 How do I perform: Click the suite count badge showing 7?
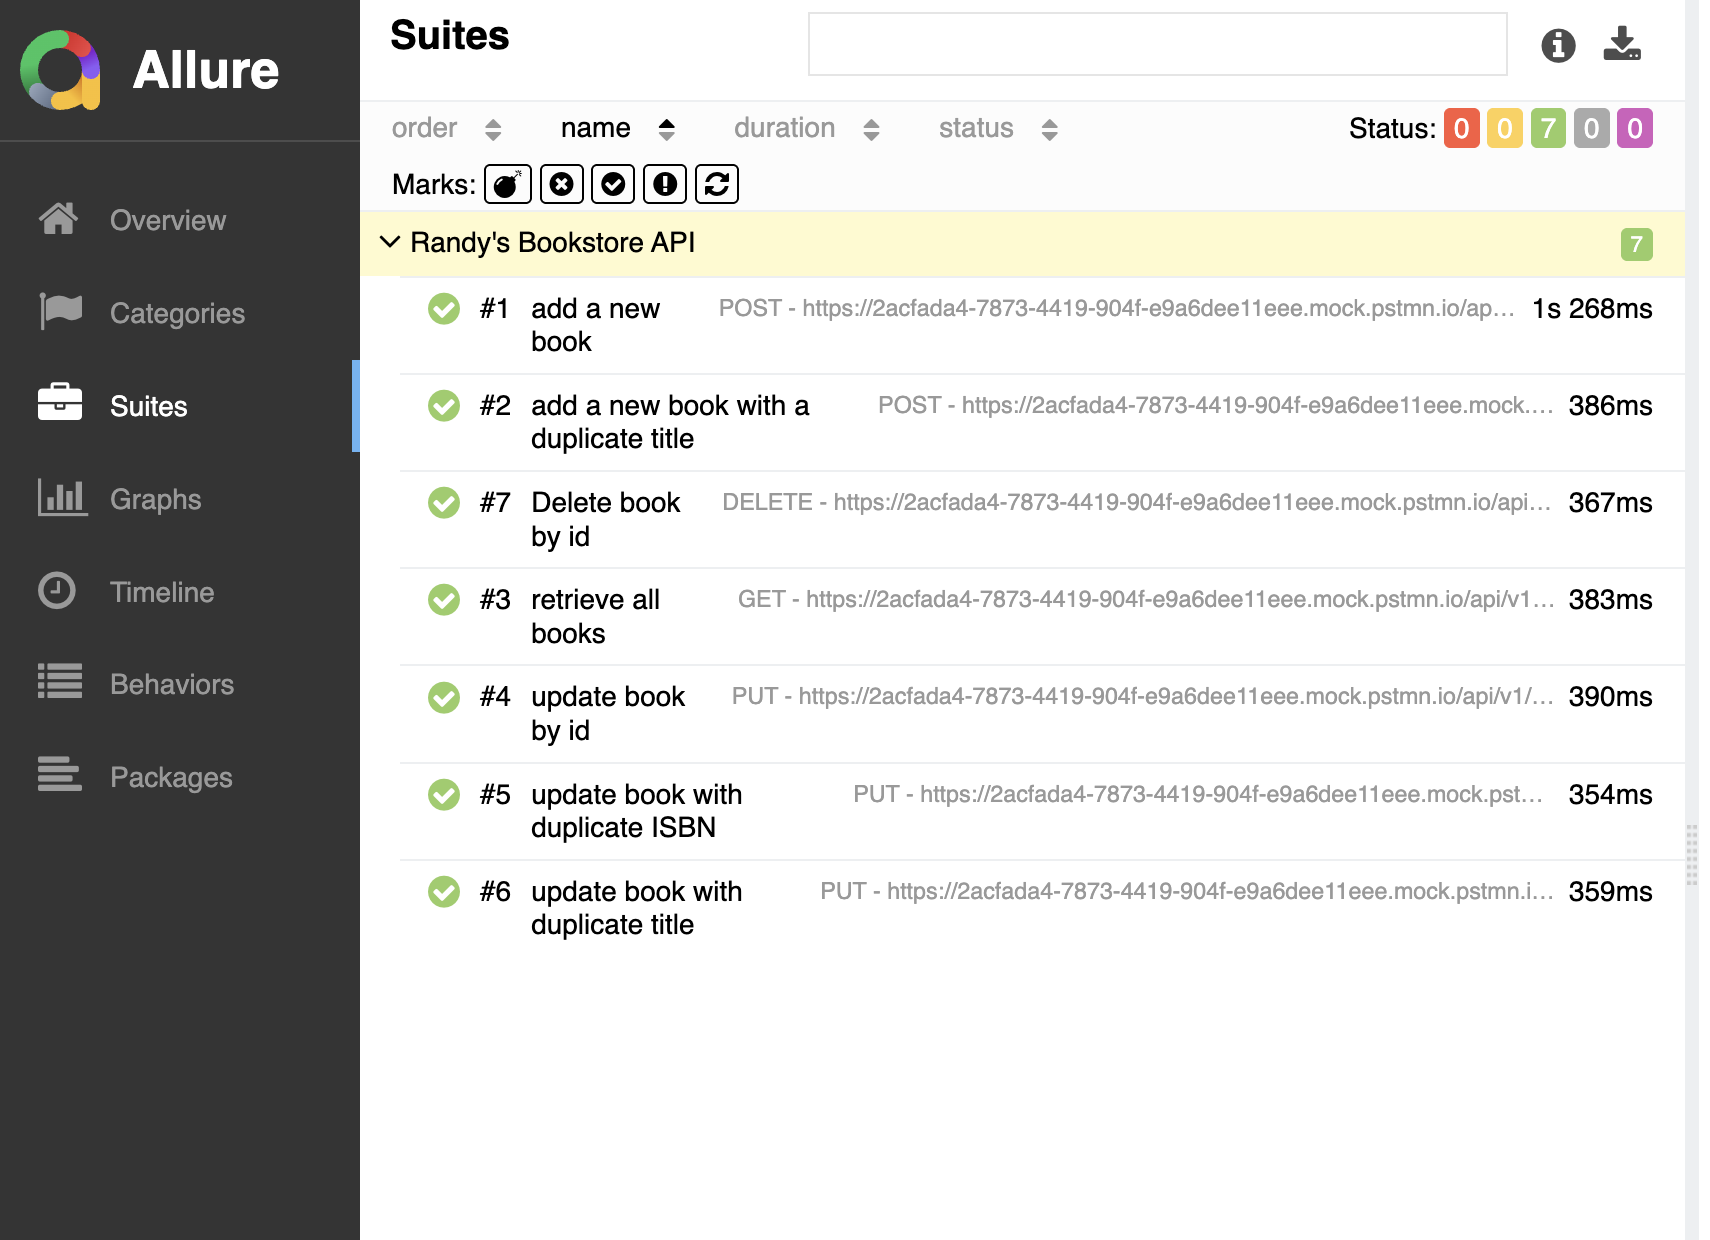[1636, 244]
